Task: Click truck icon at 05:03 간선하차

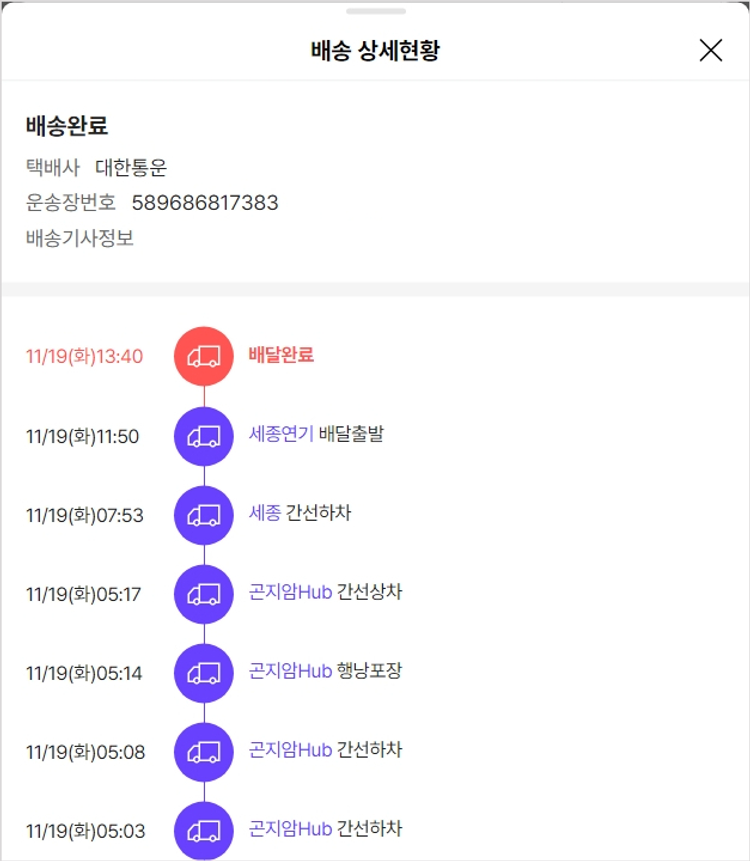Action: (204, 830)
